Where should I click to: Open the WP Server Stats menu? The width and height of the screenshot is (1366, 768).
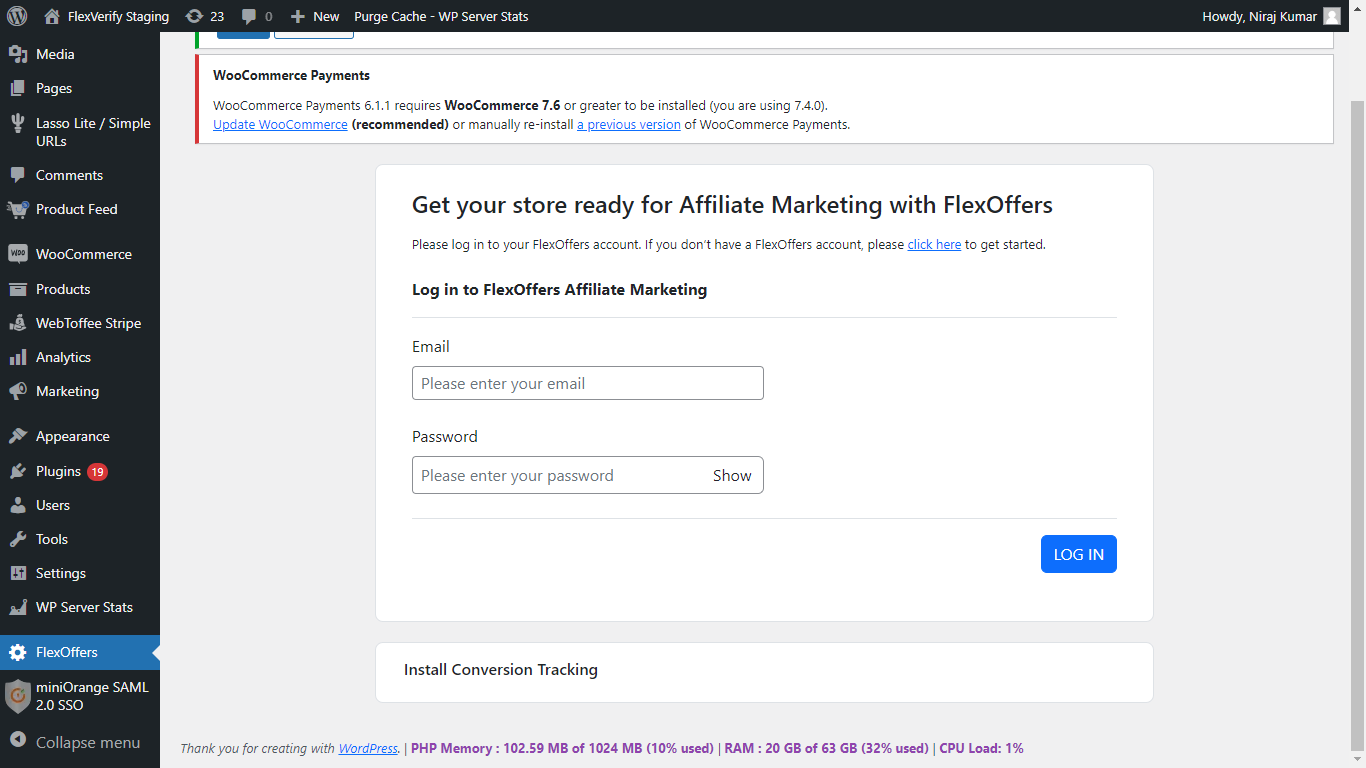(x=84, y=607)
